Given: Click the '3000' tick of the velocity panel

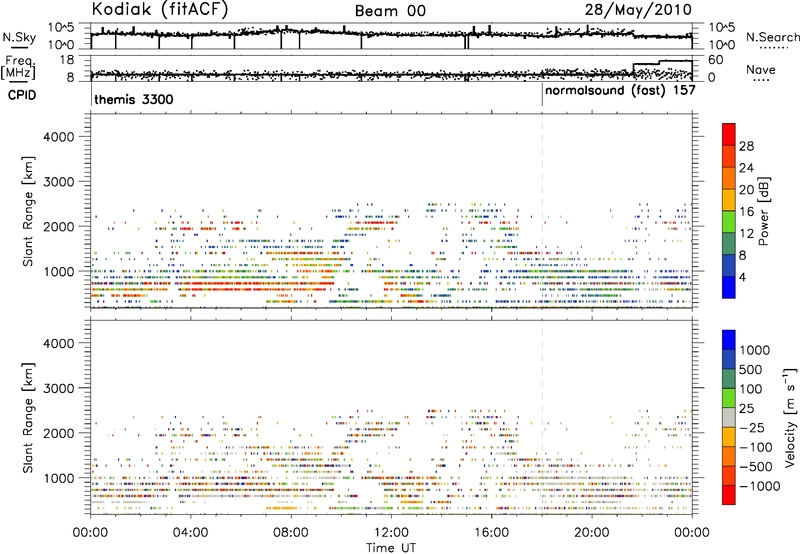Looking at the screenshot, I should [x=59, y=388].
